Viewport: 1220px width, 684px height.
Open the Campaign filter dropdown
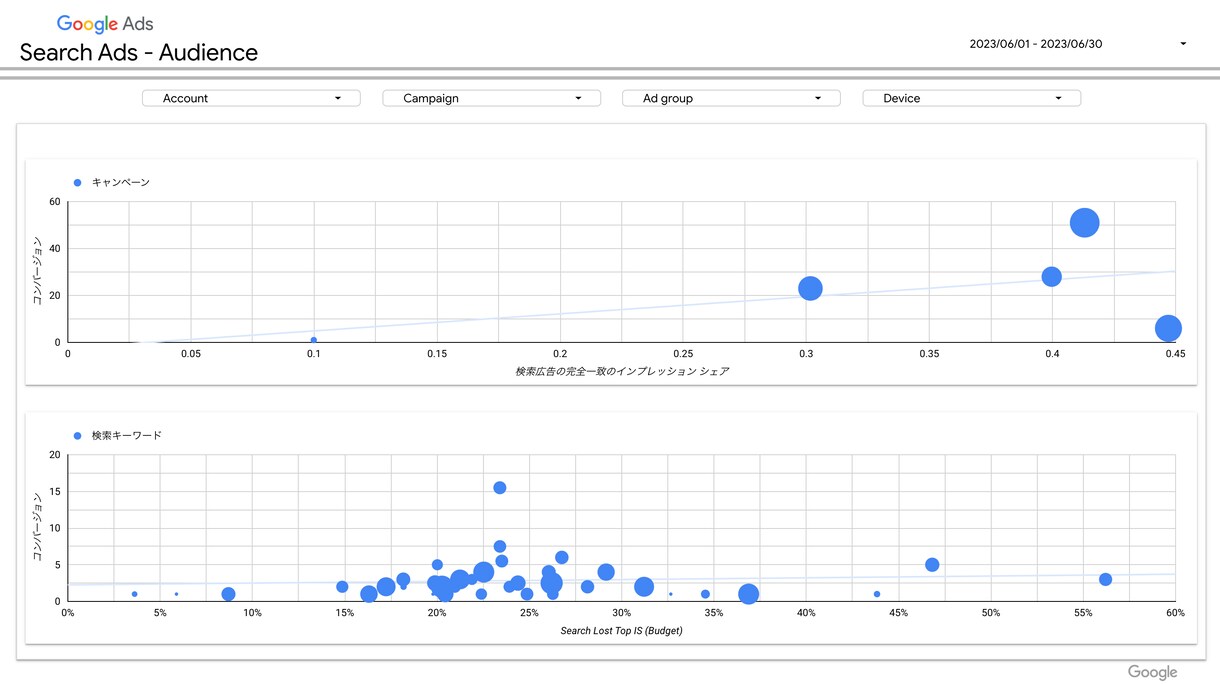point(492,98)
